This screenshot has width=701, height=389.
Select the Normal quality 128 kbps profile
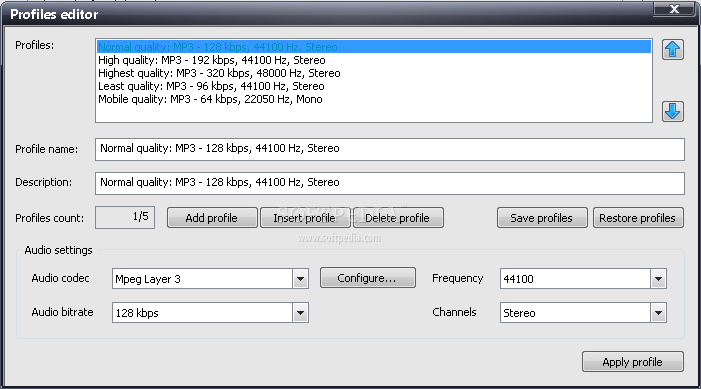[x=374, y=47]
